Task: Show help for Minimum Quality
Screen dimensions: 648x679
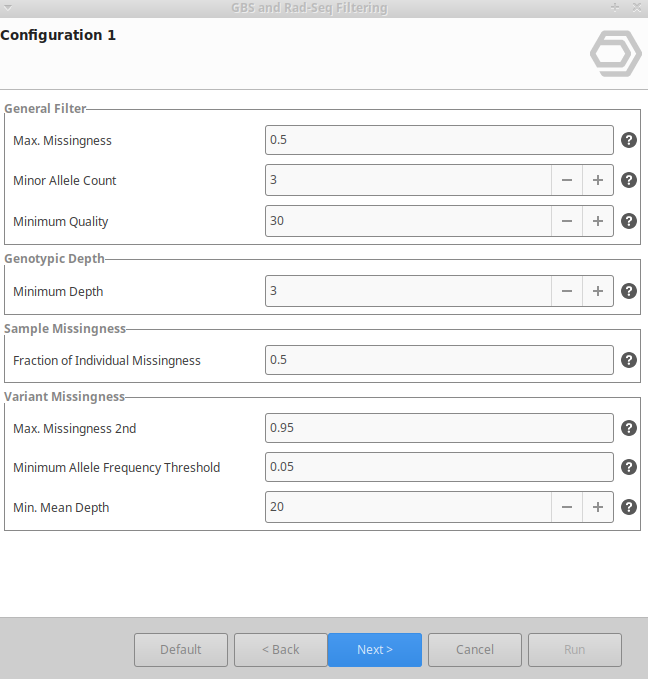Action: [x=629, y=221]
